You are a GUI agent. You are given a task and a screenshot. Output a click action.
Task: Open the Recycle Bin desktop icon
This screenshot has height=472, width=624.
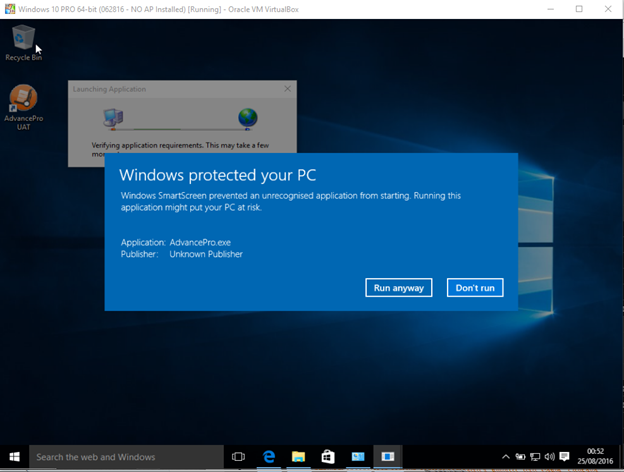pyautogui.click(x=23, y=43)
